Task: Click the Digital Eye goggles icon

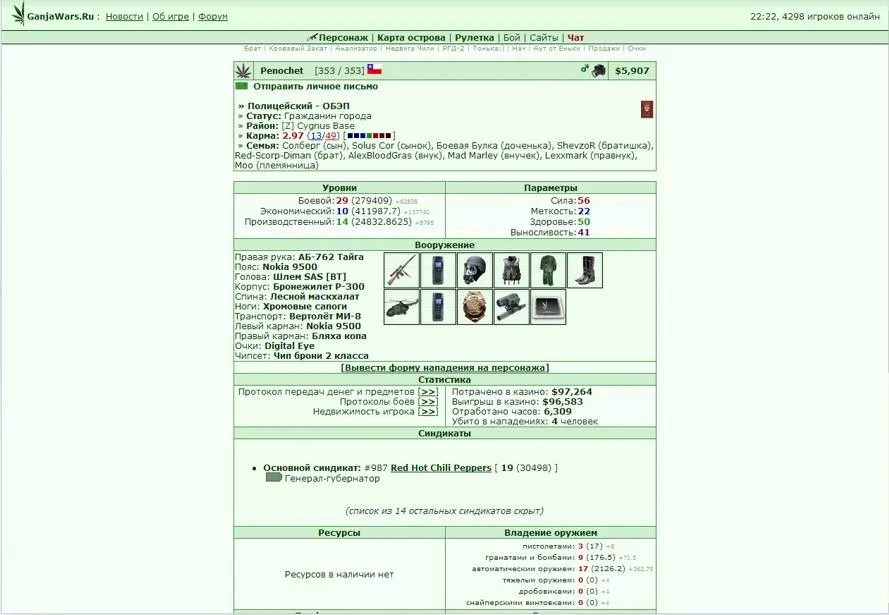Action: (x=511, y=307)
